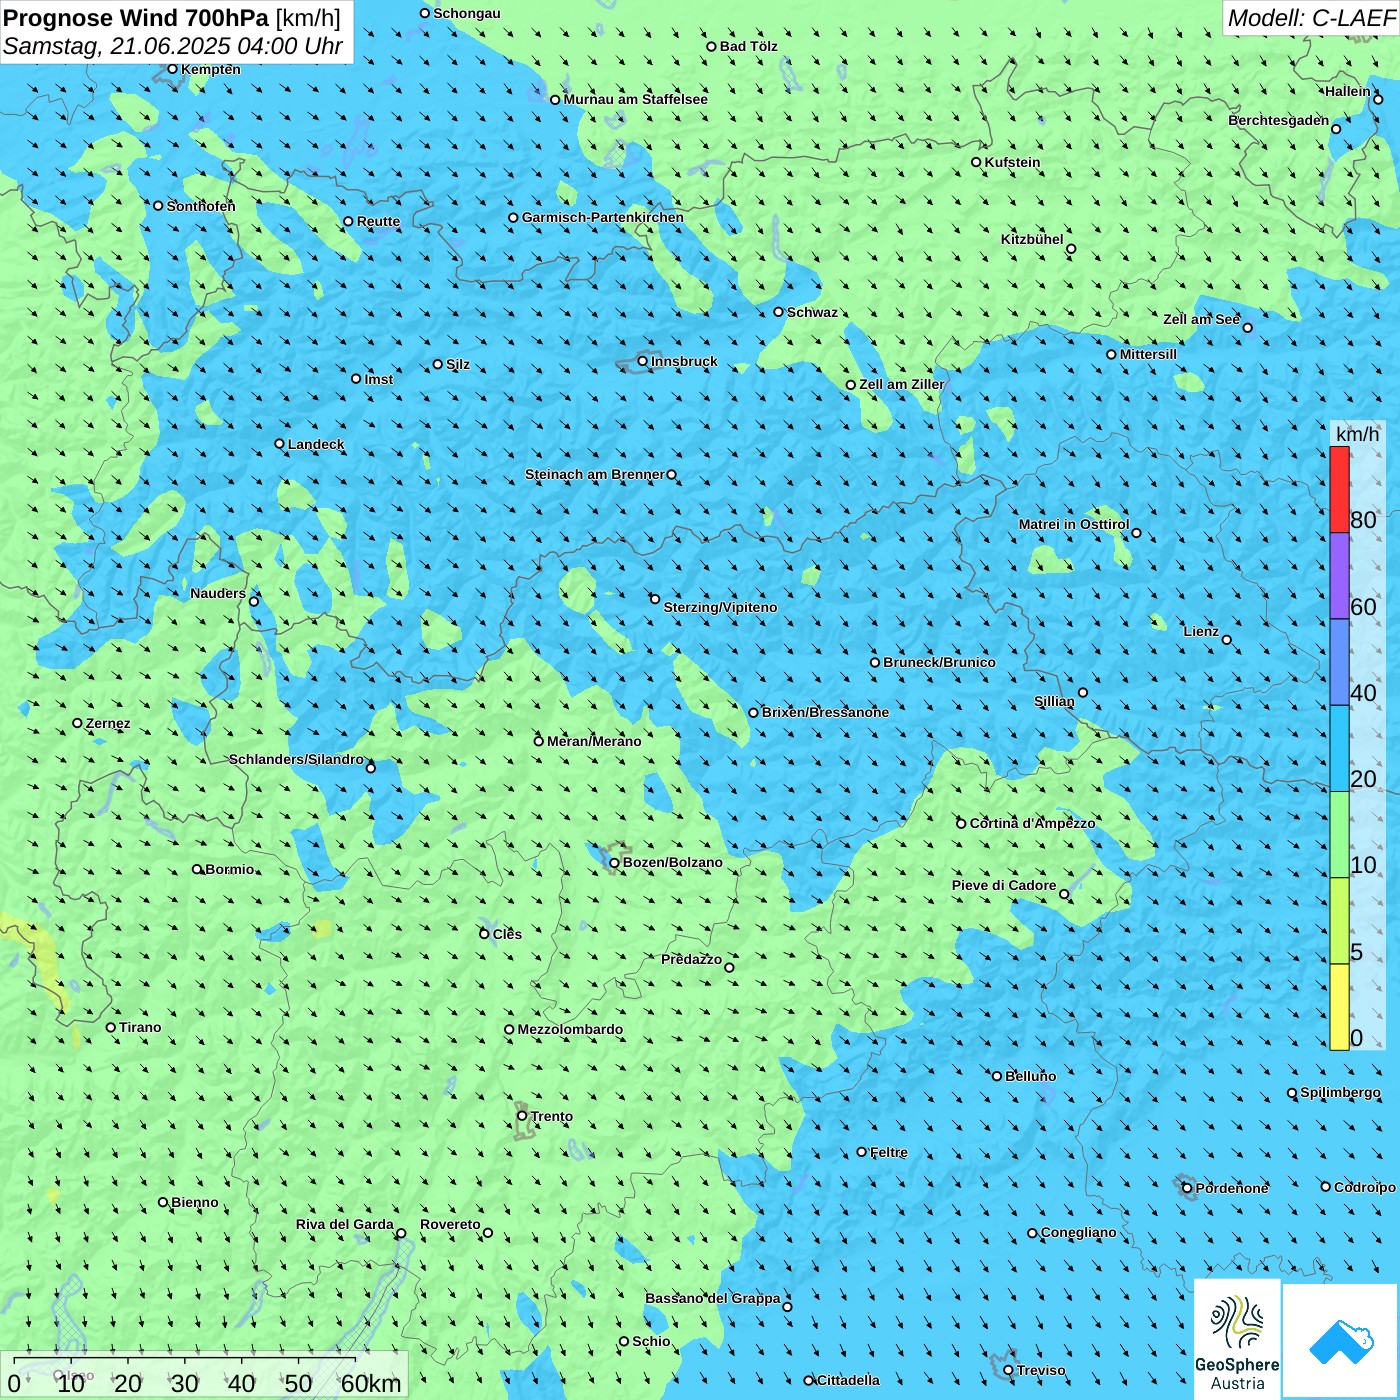
Task: Click the 'Samstag, 21.06.2025 04:00 Uhr' date text
Action: pos(173,46)
